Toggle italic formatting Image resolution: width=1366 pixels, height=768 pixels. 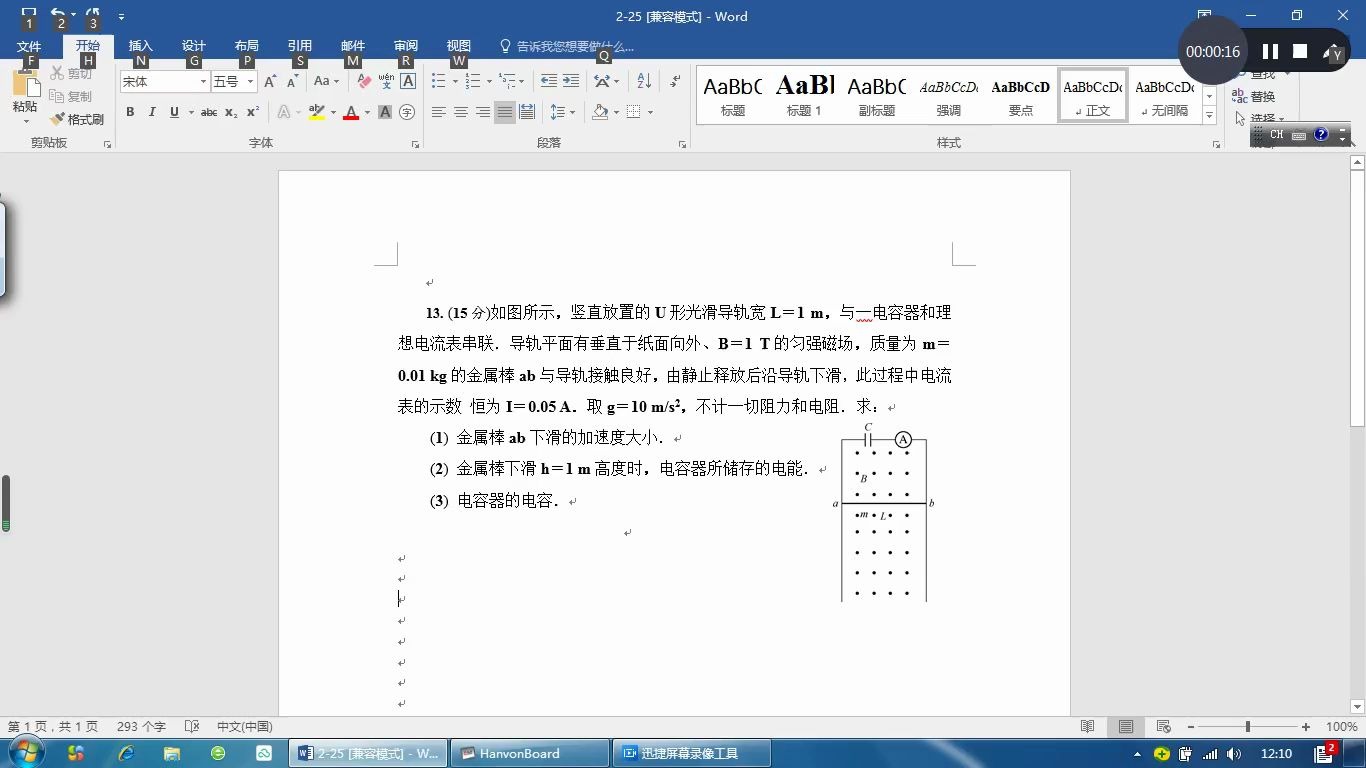[x=150, y=113]
